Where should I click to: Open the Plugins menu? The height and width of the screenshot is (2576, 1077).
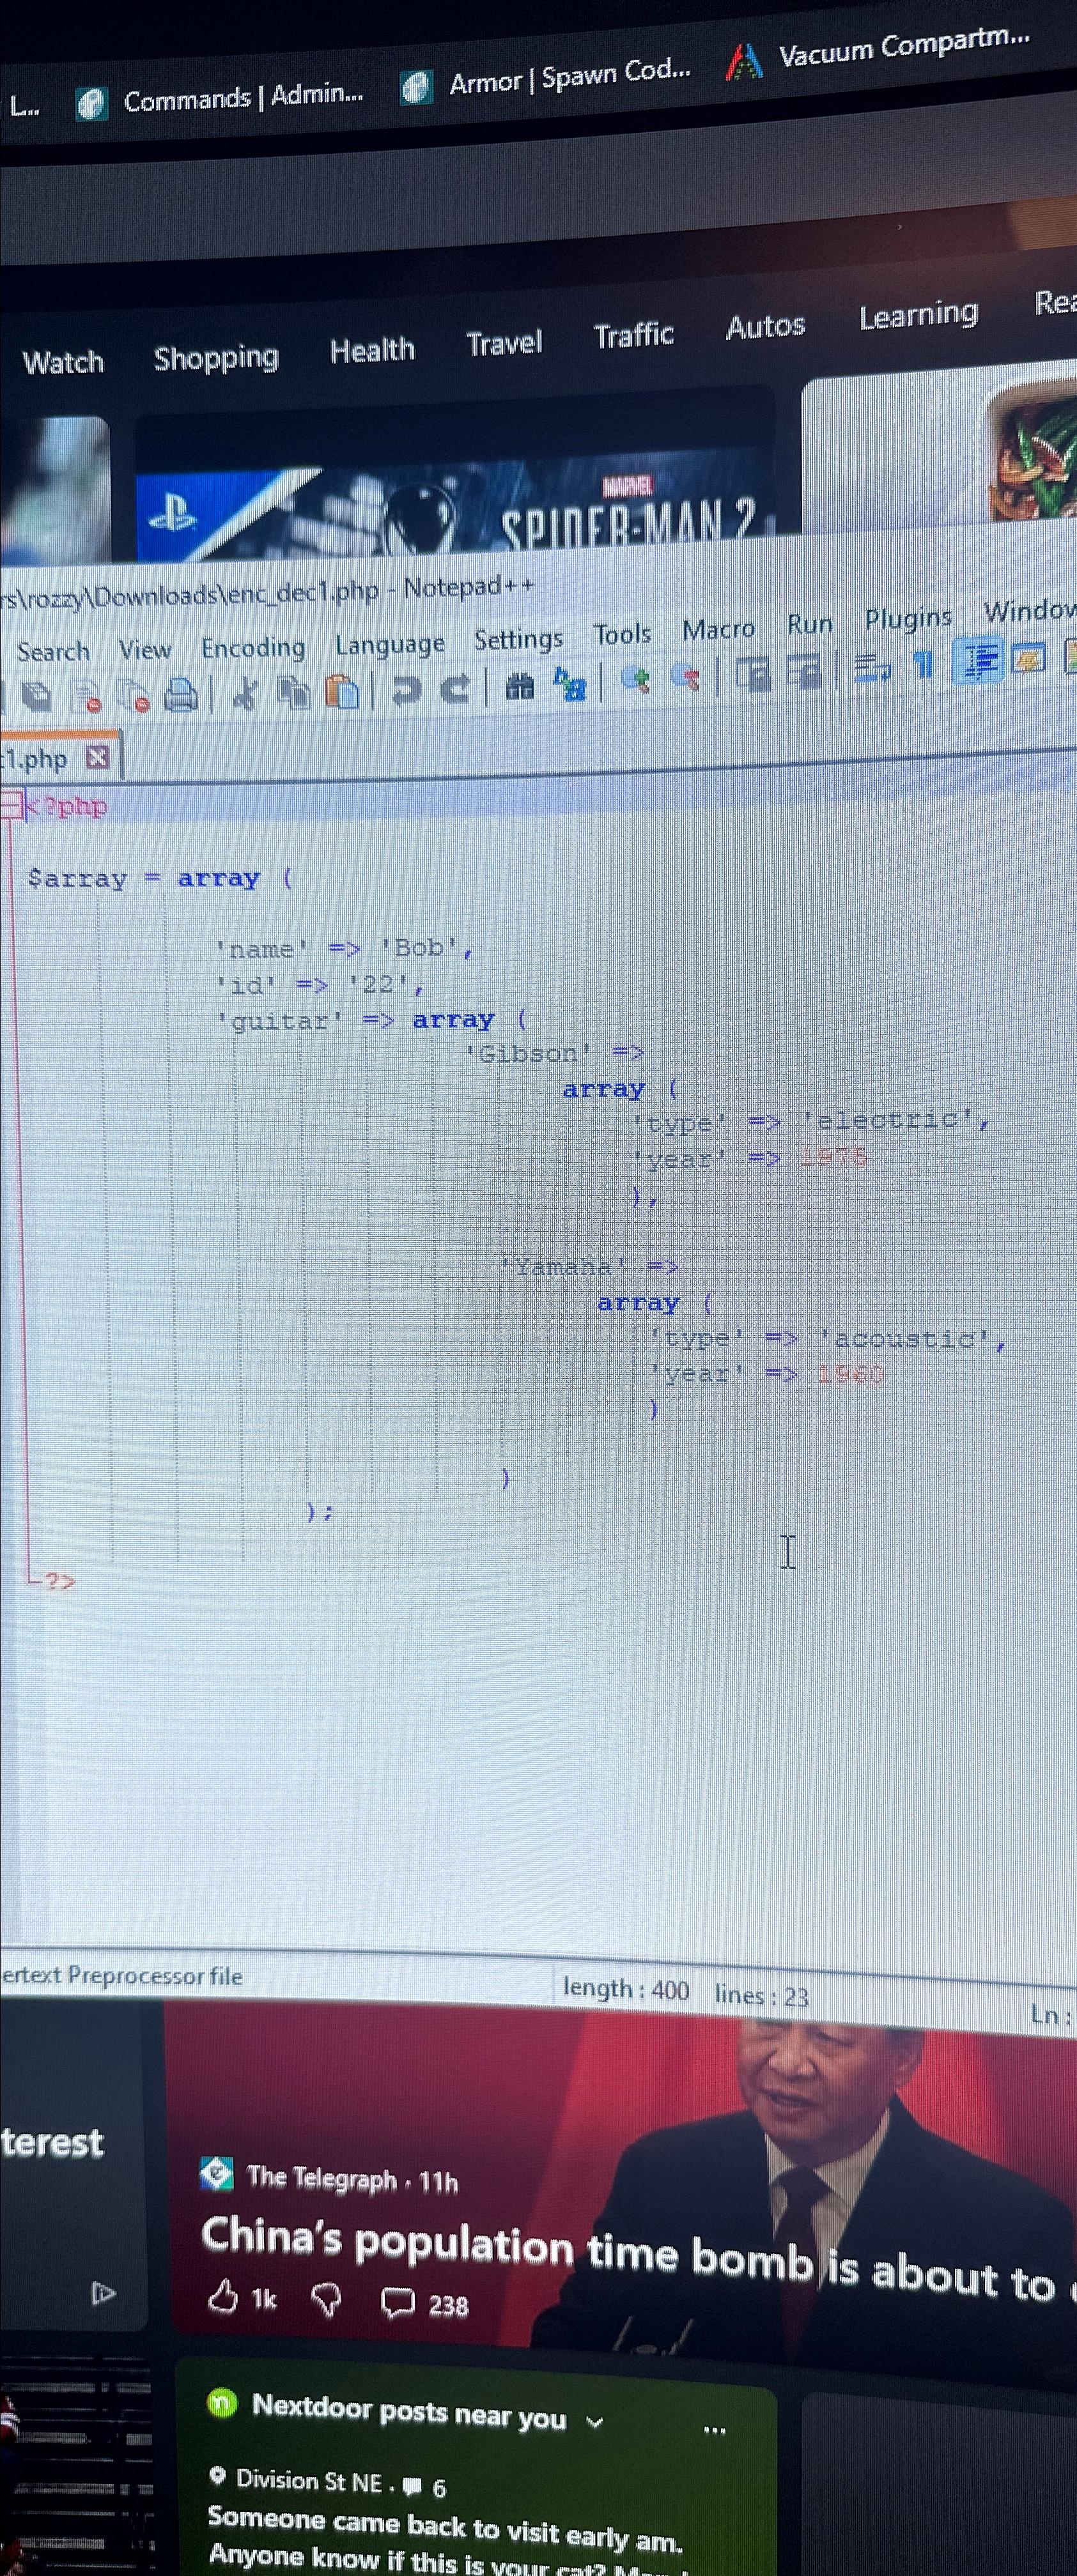(x=907, y=618)
